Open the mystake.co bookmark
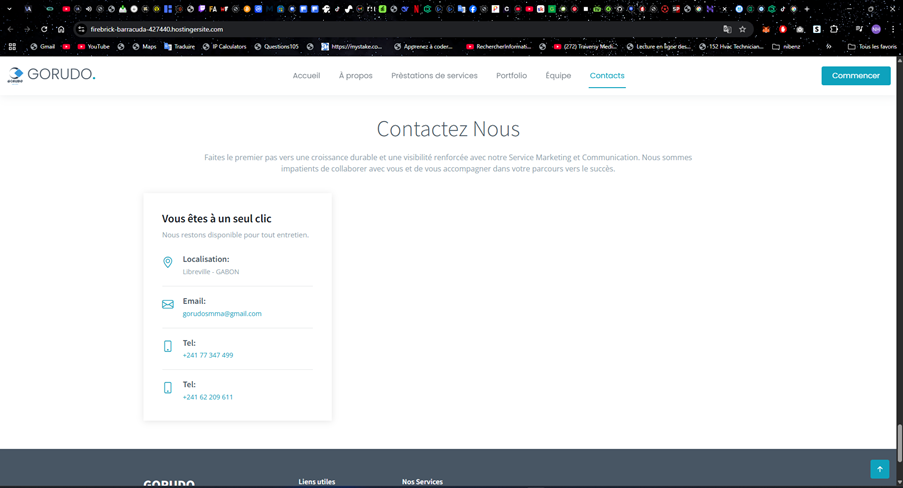This screenshot has height=488, width=903. click(x=352, y=47)
